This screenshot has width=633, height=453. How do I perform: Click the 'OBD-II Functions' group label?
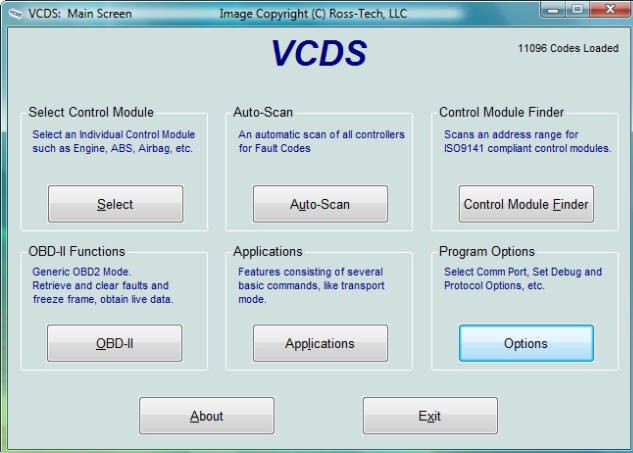[77, 252]
